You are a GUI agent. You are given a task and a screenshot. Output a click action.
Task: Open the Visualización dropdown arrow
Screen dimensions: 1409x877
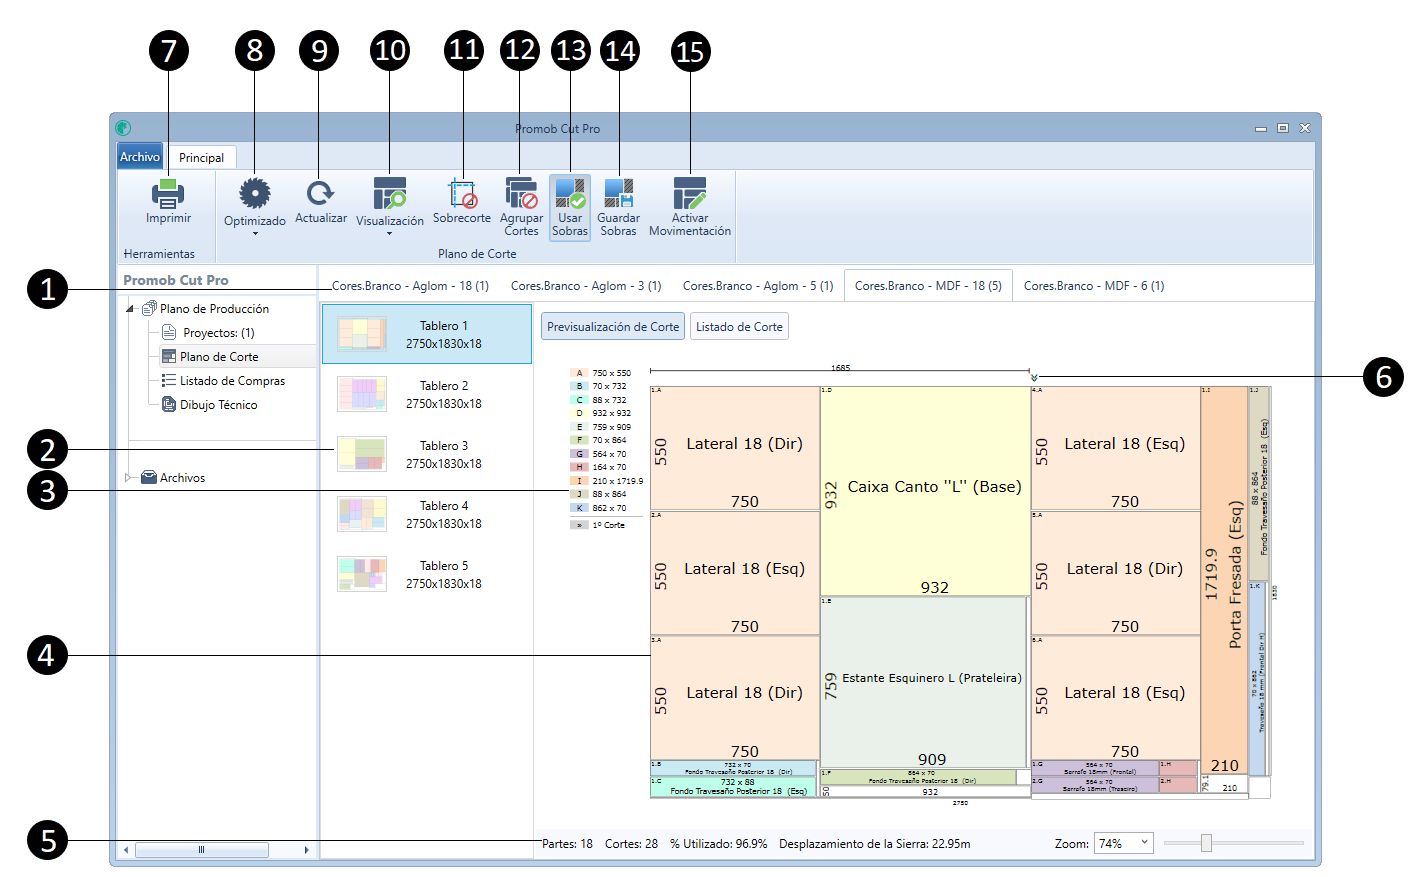[390, 233]
